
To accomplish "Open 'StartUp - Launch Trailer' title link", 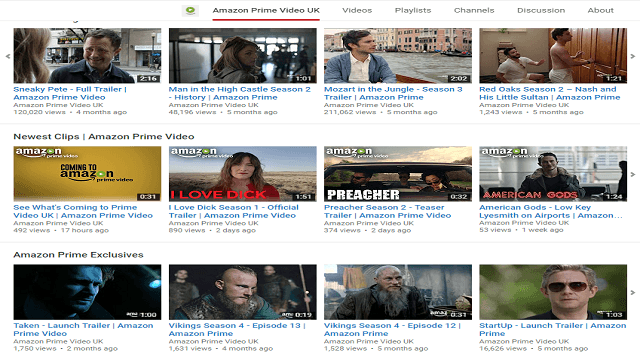I will [553, 329].
